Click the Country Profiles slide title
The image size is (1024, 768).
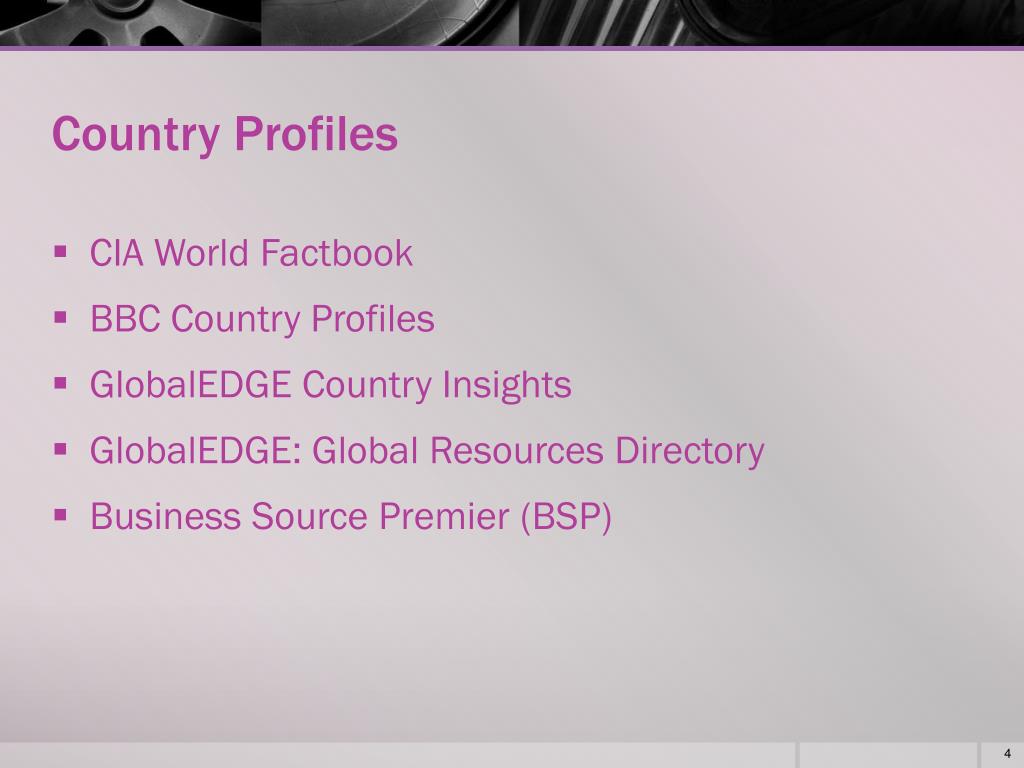[x=225, y=135]
